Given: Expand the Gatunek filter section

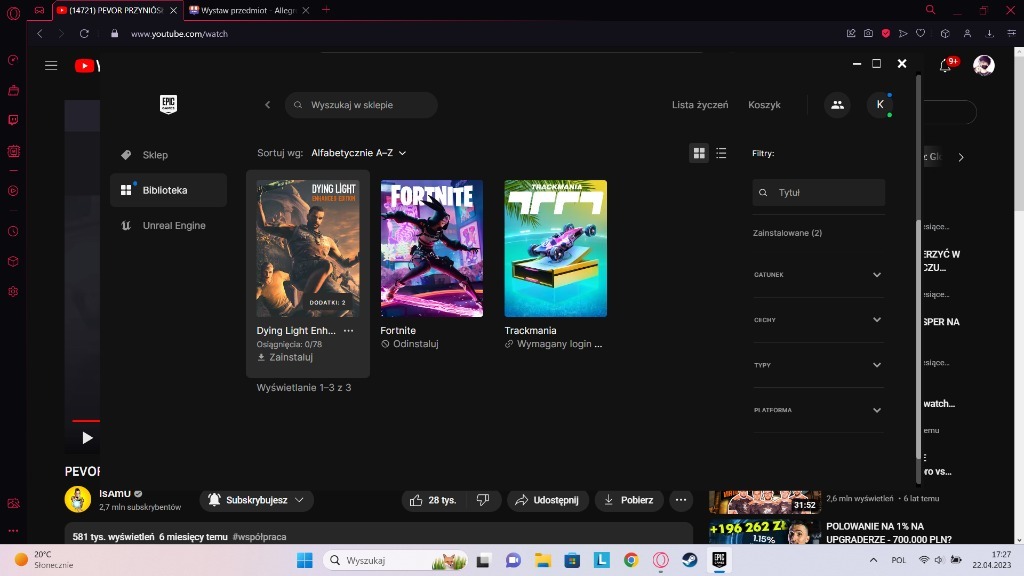Looking at the screenshot, I should pos(818,274).
